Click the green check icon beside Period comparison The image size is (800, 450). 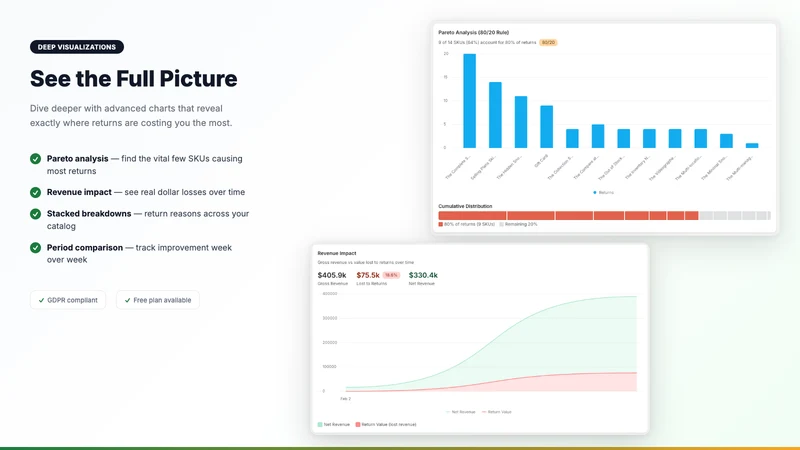pyautogui.click(x=35, y=247)
